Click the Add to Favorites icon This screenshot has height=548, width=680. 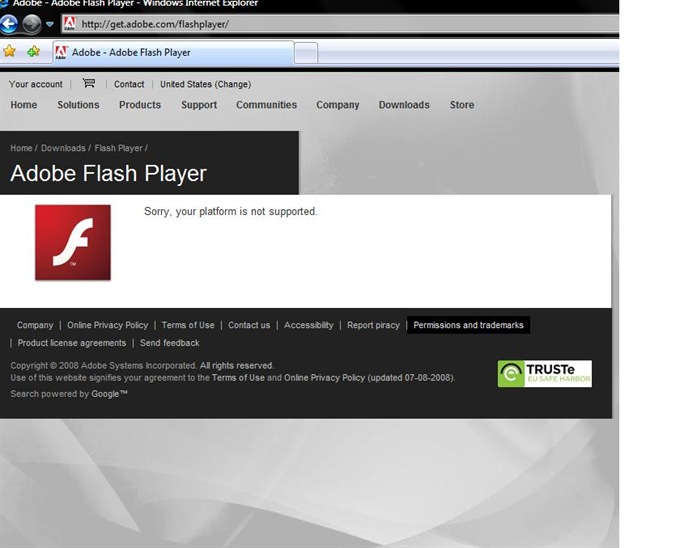[x=34, y=52]
